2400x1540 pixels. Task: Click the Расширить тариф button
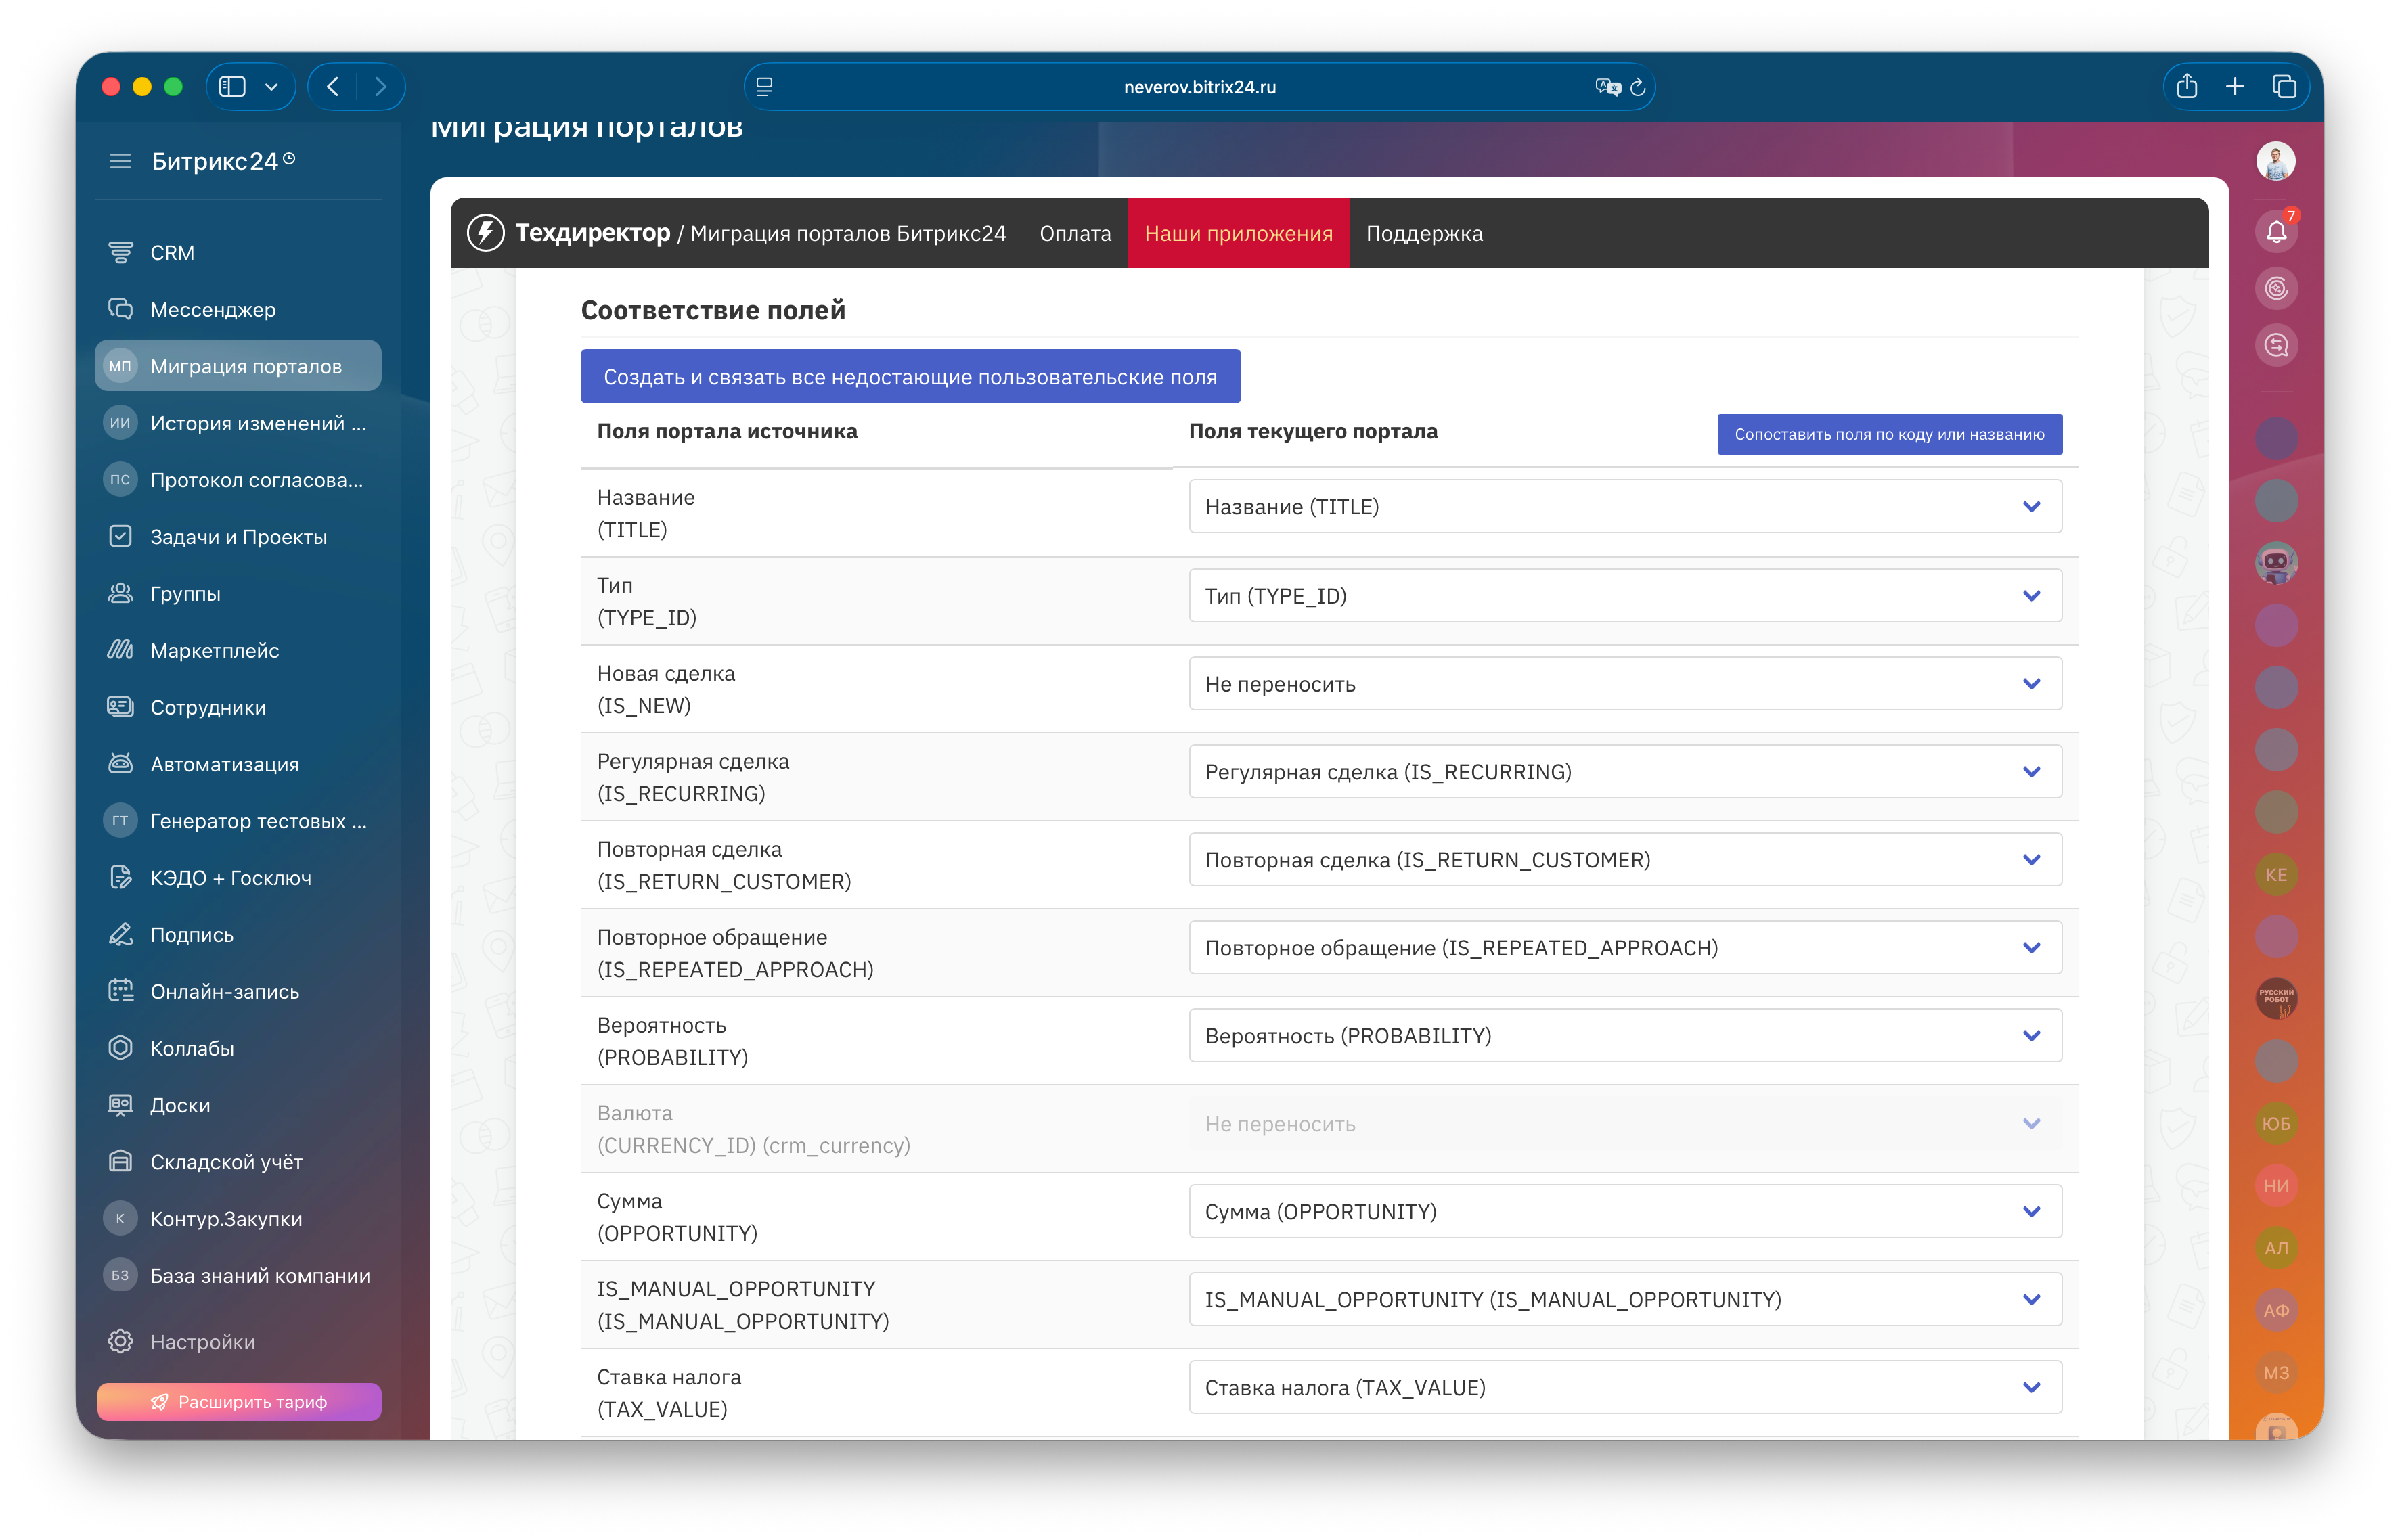[239, 1402]
